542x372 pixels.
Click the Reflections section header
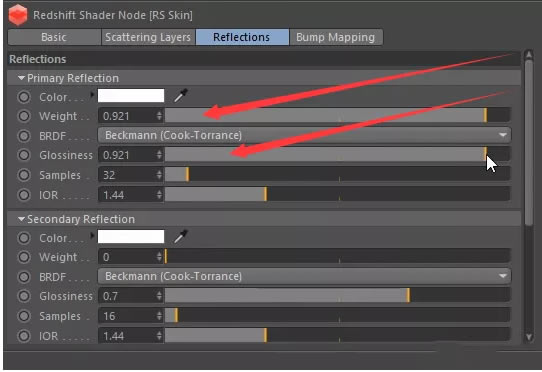pos(264,59)
